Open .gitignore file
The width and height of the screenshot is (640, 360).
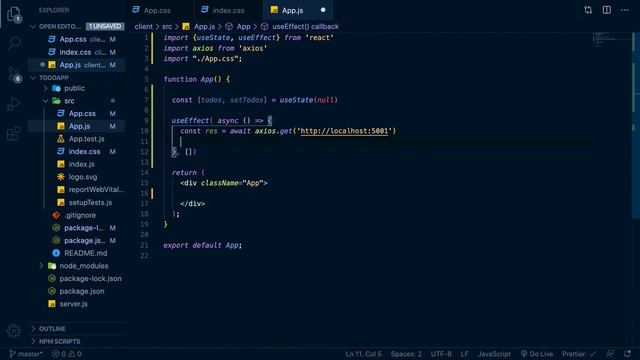[x=76, y=215]
